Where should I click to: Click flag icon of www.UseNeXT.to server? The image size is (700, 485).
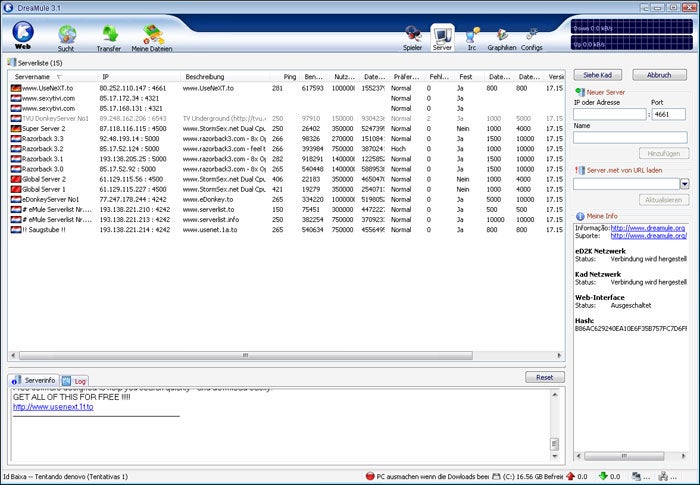point(16,88)
